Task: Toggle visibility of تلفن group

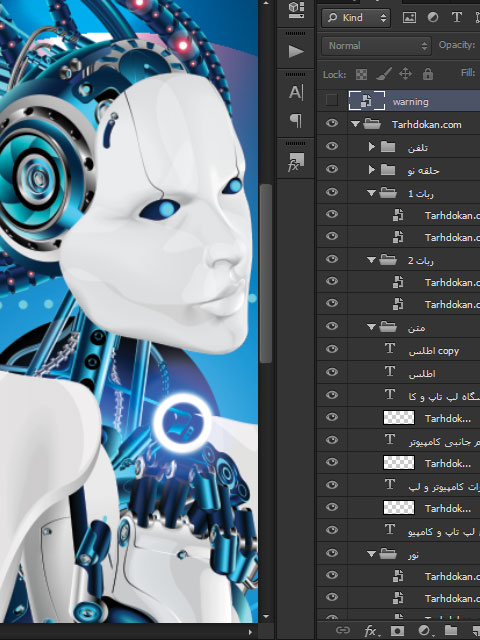Action: [x=332, y=146]
